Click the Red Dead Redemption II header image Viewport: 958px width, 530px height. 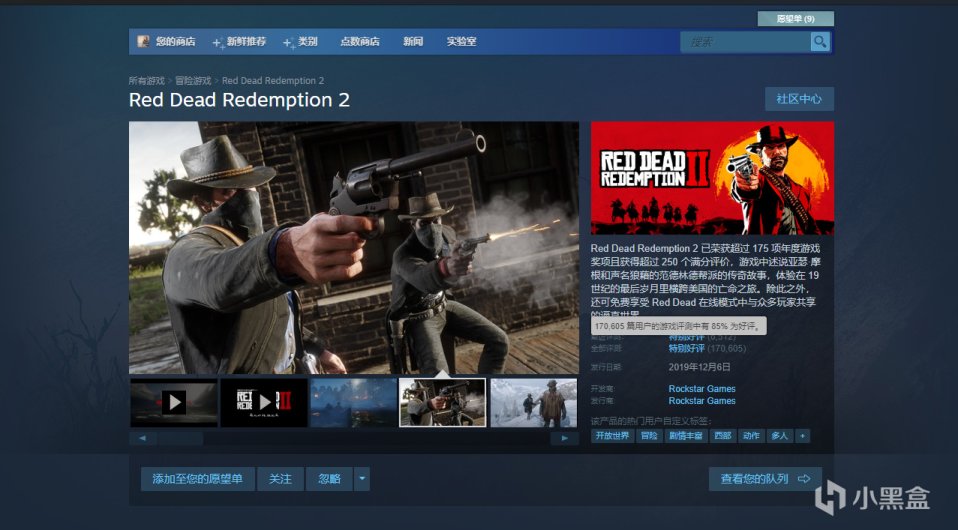[712, 178]
